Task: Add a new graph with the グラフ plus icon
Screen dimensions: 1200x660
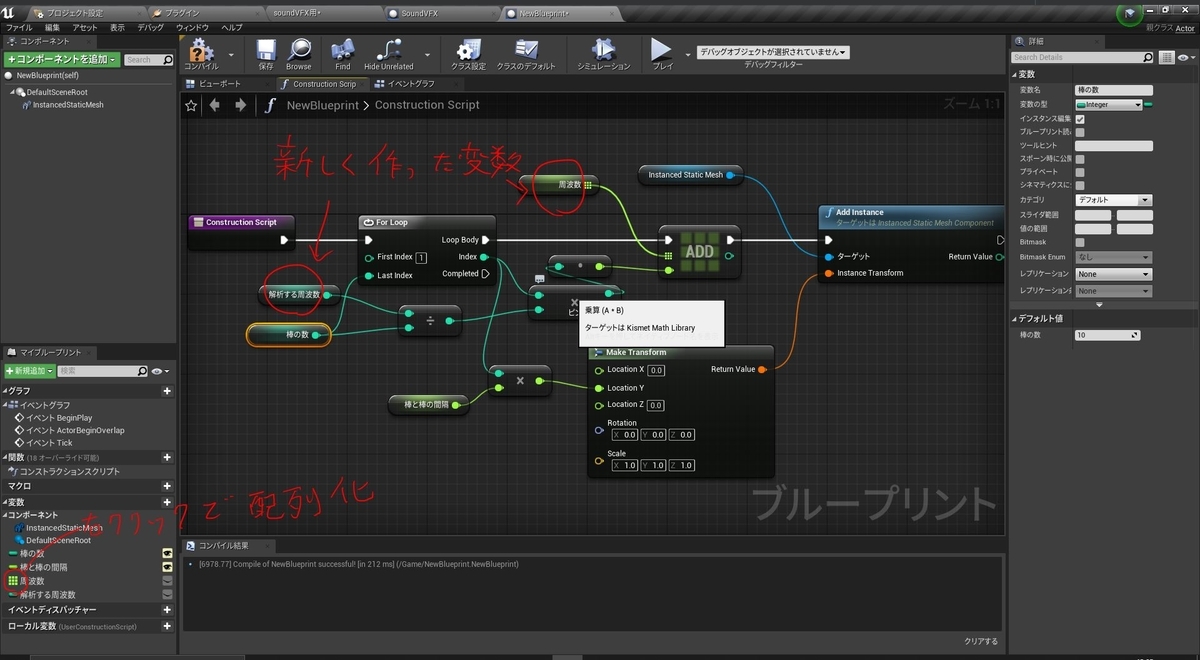Action: (167, 391)
